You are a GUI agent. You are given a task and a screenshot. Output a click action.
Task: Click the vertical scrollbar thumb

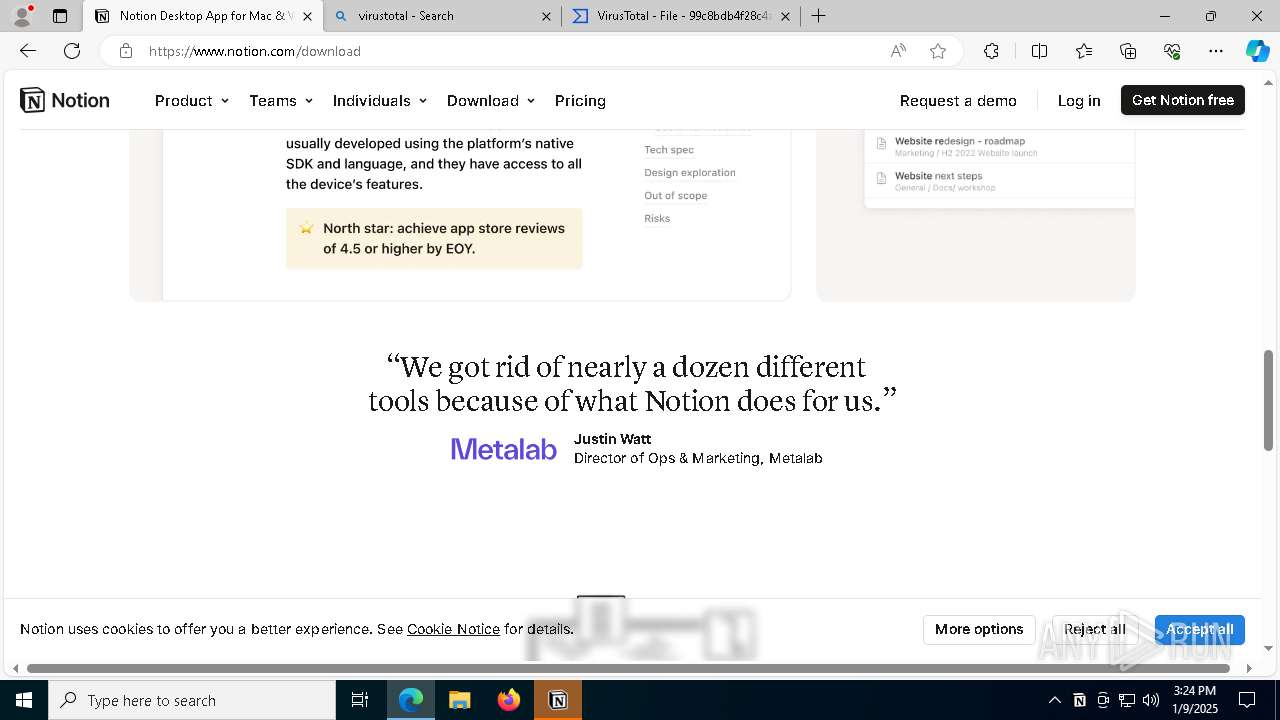1268,400
